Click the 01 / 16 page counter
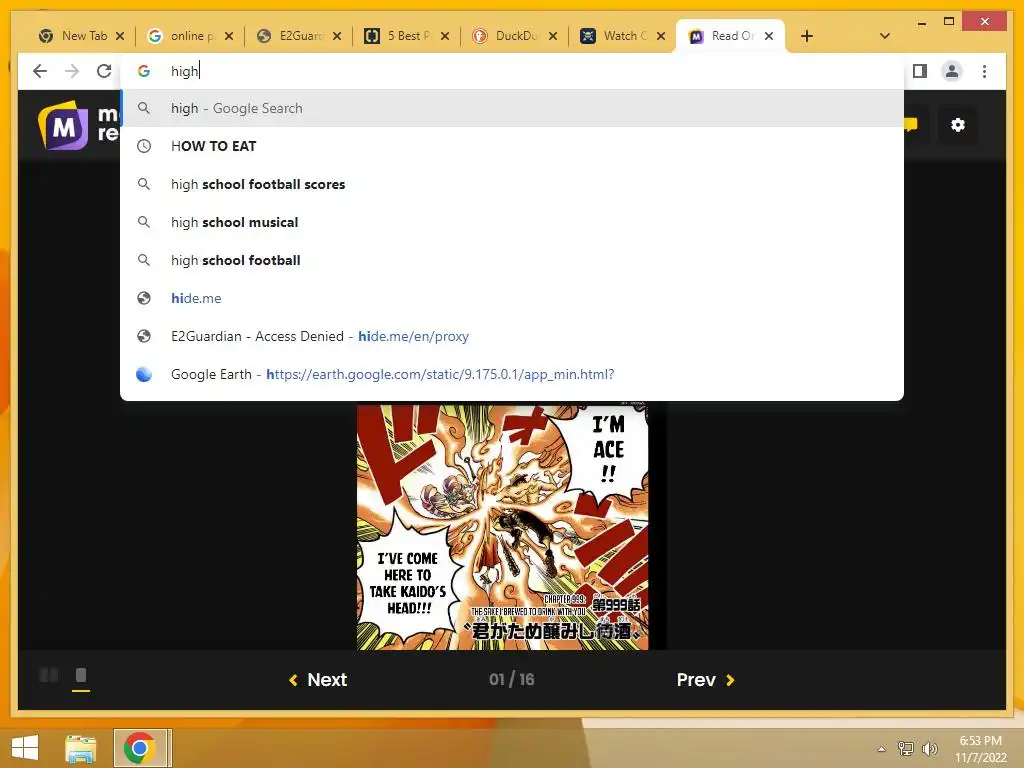The width and height of the screenshot is (1024, 768). point(511,680)
